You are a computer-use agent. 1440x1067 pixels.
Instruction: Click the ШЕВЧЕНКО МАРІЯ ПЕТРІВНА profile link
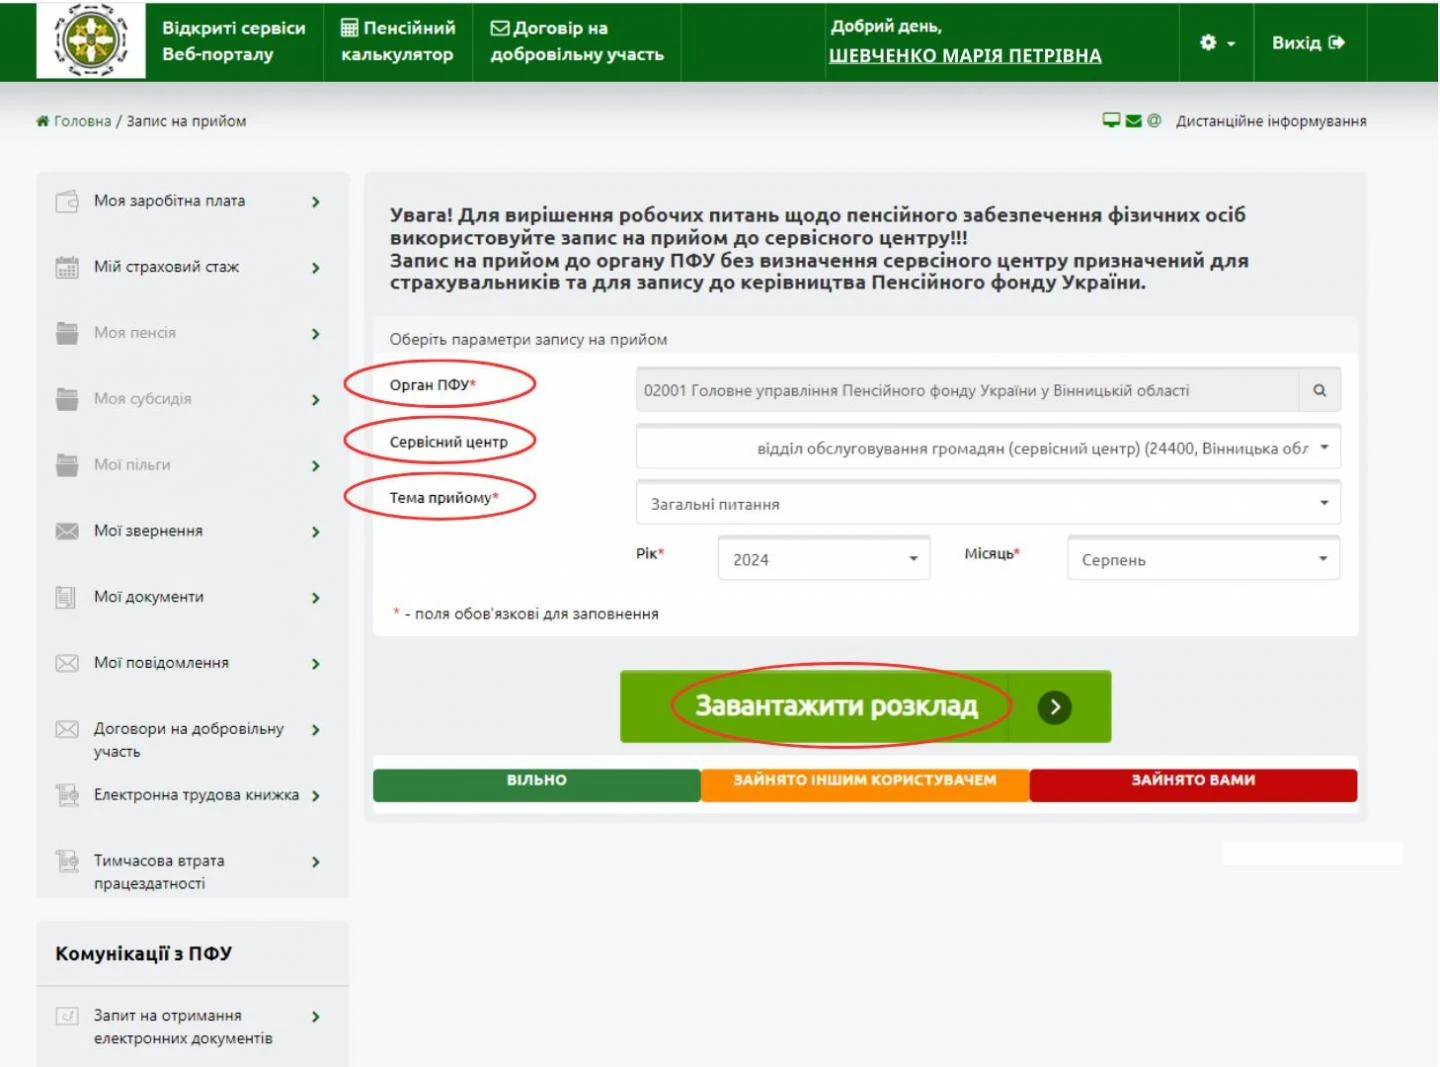click(965, 56)
